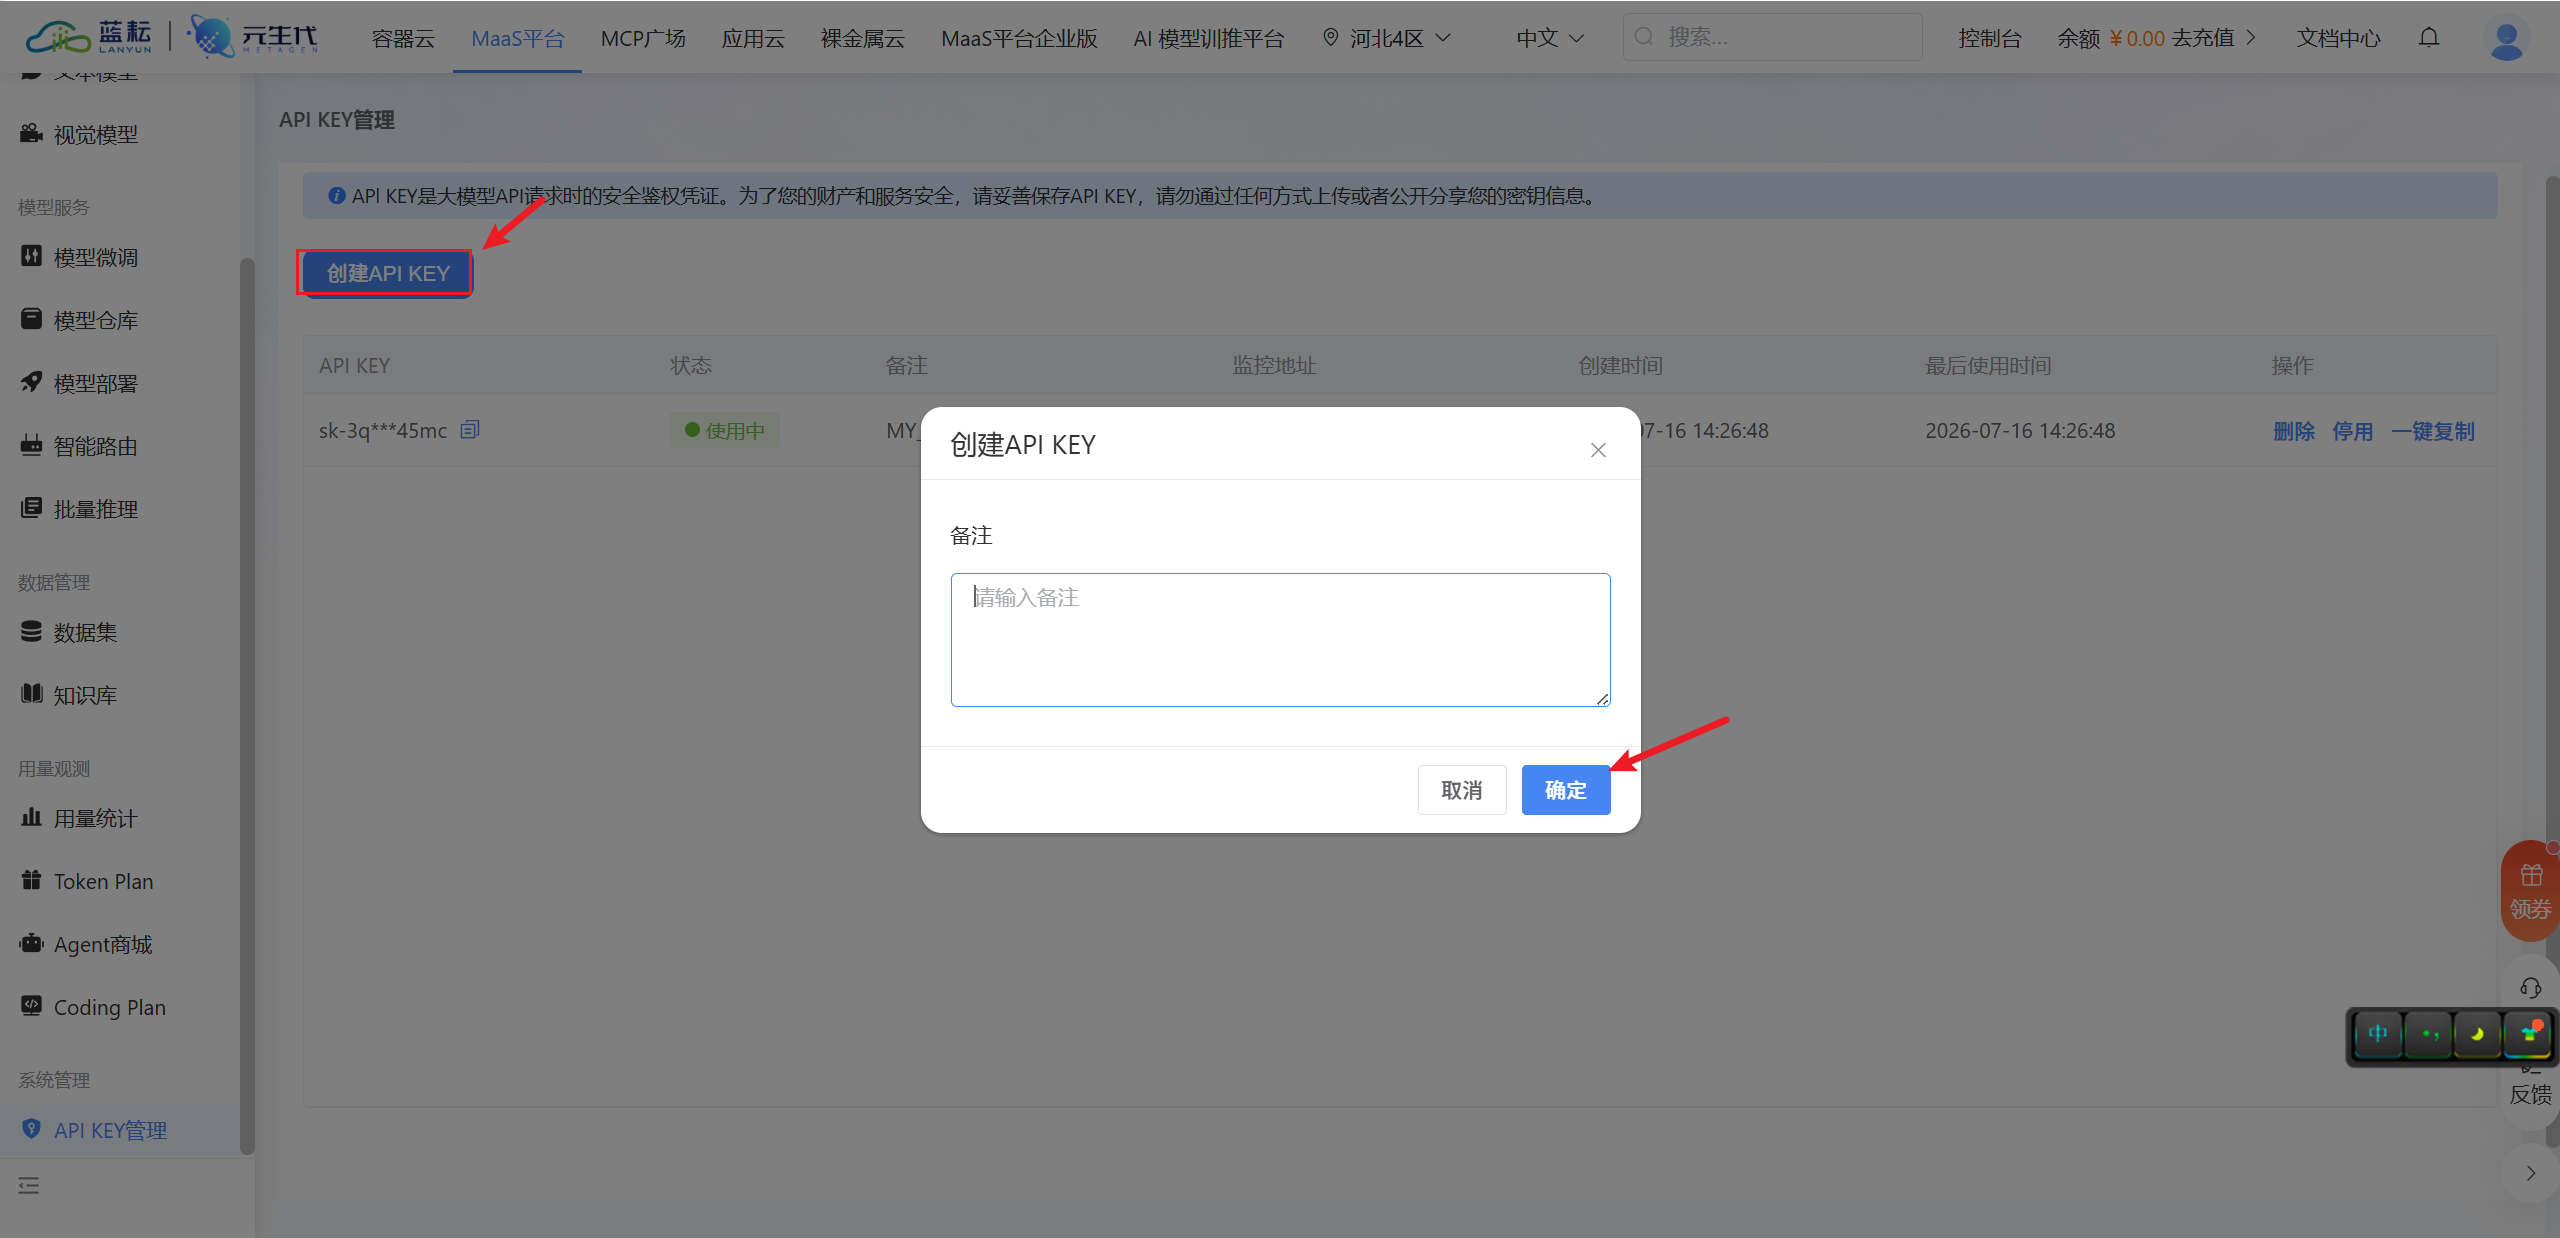The image size is (2560, 1238).
Task: Open 知识库 in the sidebar
Action: [x=120, y=695]
